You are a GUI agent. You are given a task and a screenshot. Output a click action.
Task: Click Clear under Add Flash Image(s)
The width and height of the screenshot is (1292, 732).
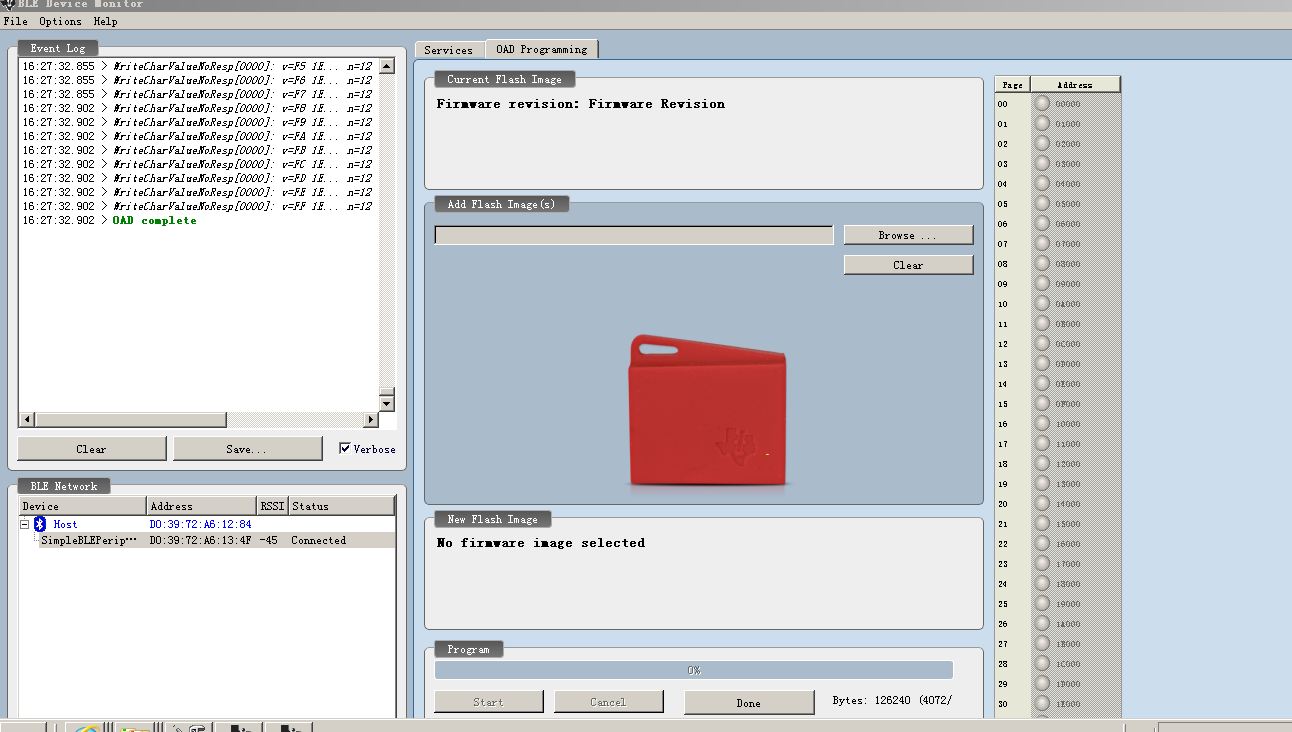pos(908,265)
